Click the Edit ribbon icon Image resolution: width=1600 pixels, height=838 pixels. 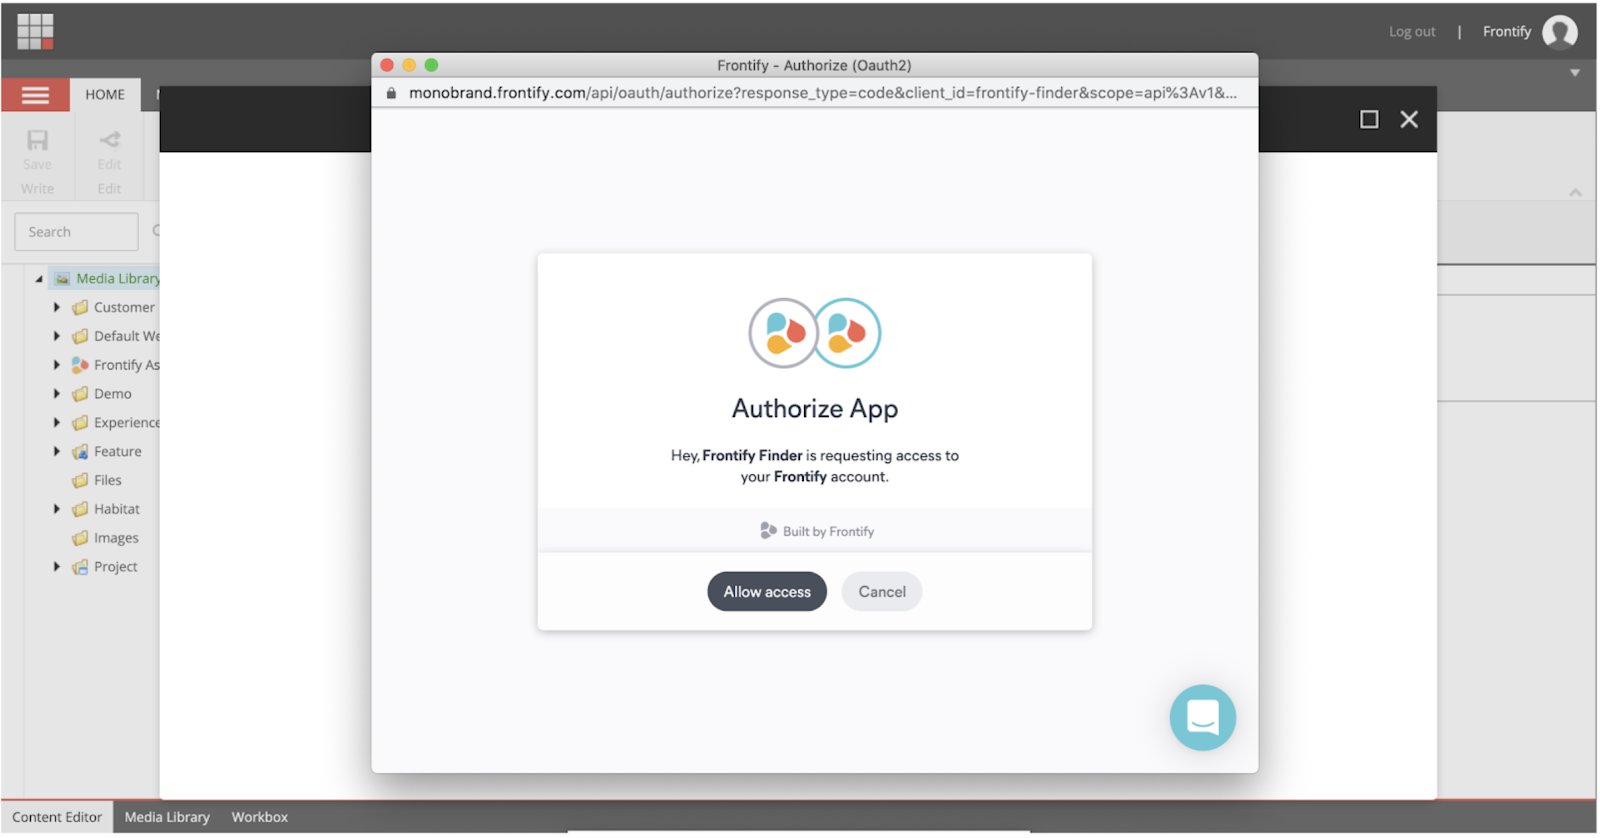coord(110,140)
